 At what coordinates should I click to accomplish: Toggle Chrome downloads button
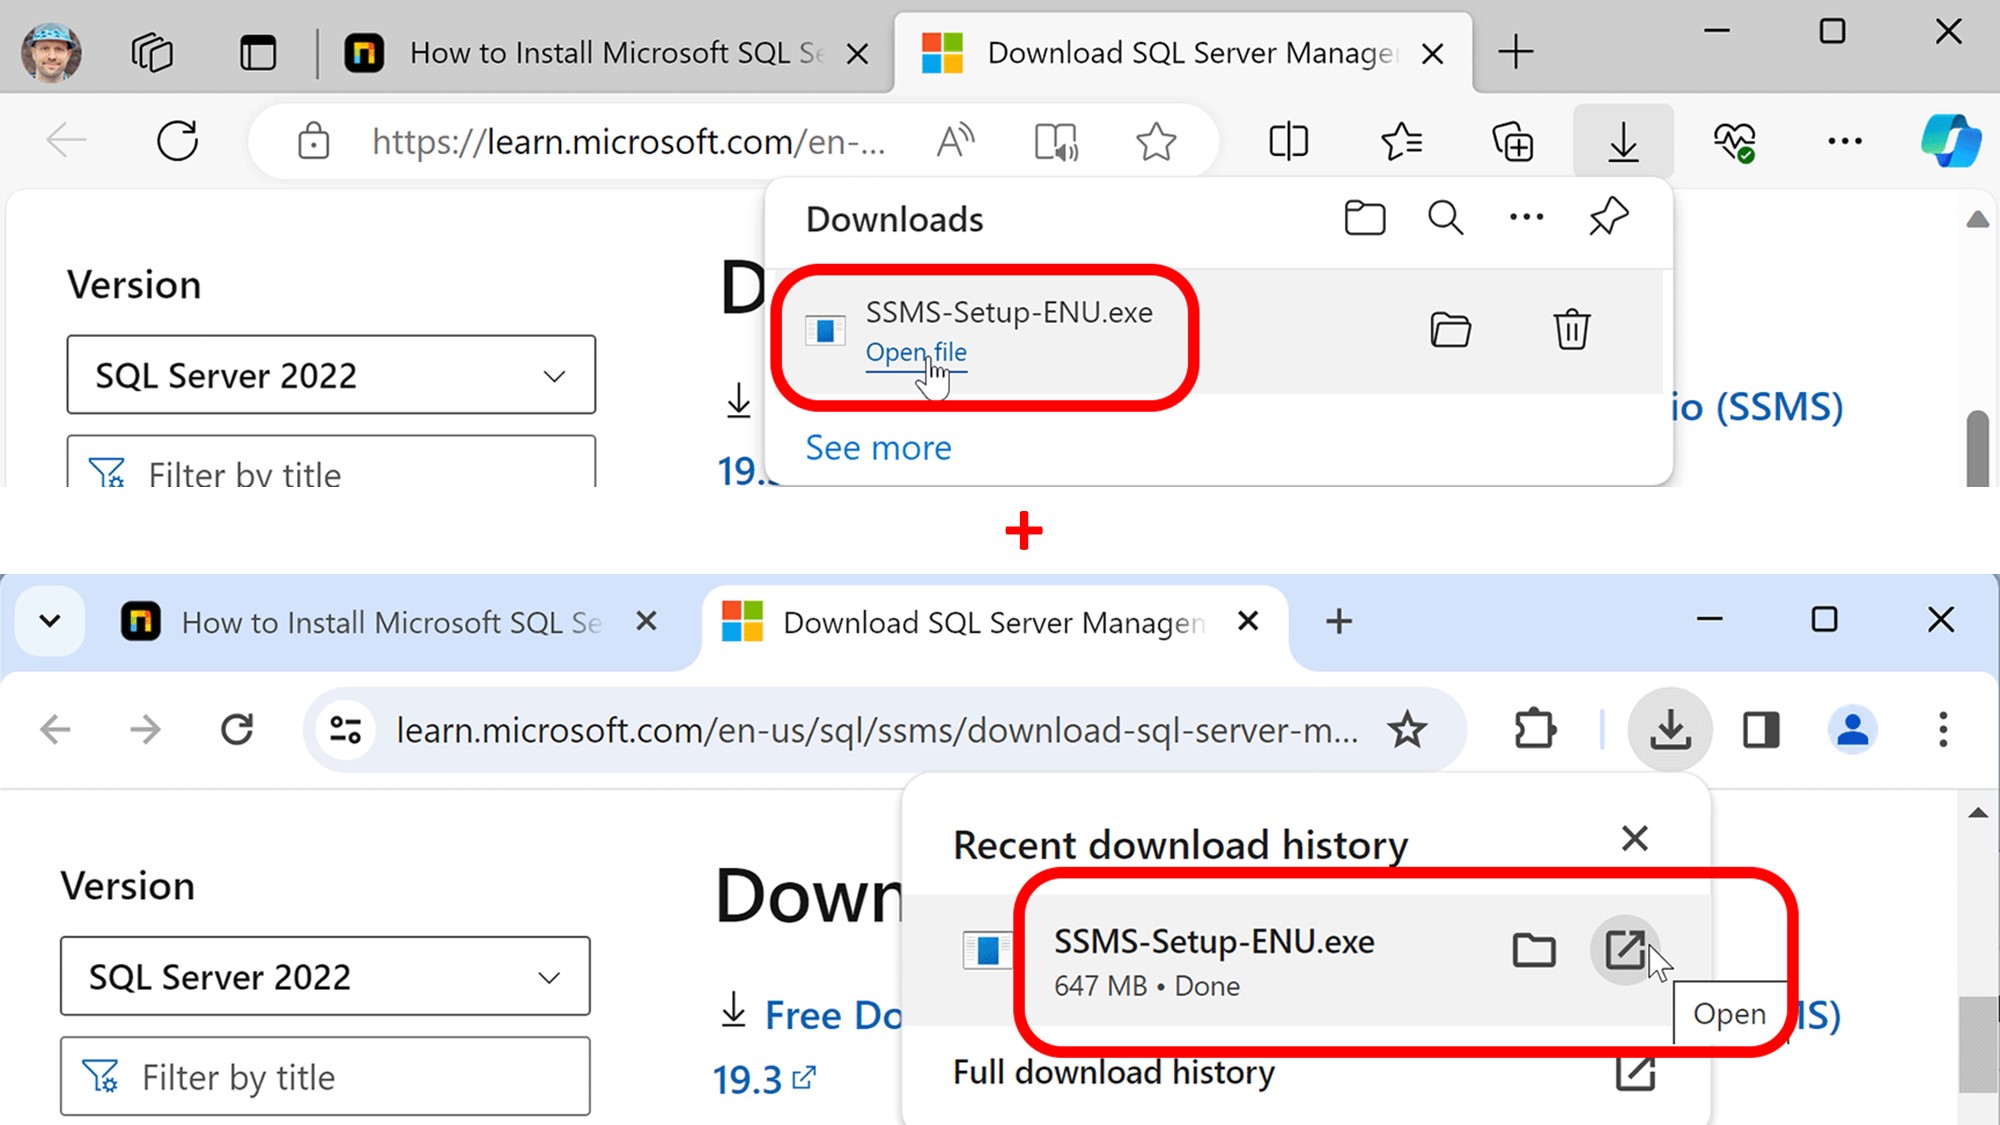[x=1670, y=729]
